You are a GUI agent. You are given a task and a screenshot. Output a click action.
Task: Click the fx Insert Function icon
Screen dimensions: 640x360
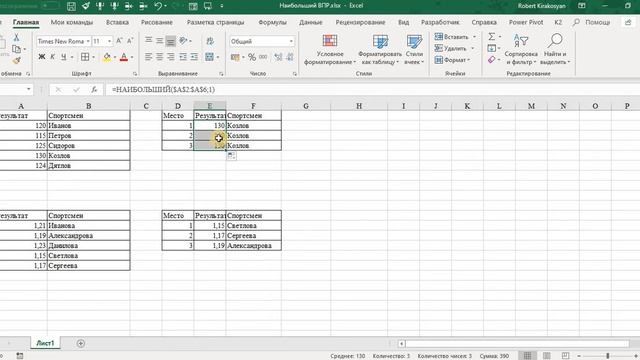[x=94, y=89]
